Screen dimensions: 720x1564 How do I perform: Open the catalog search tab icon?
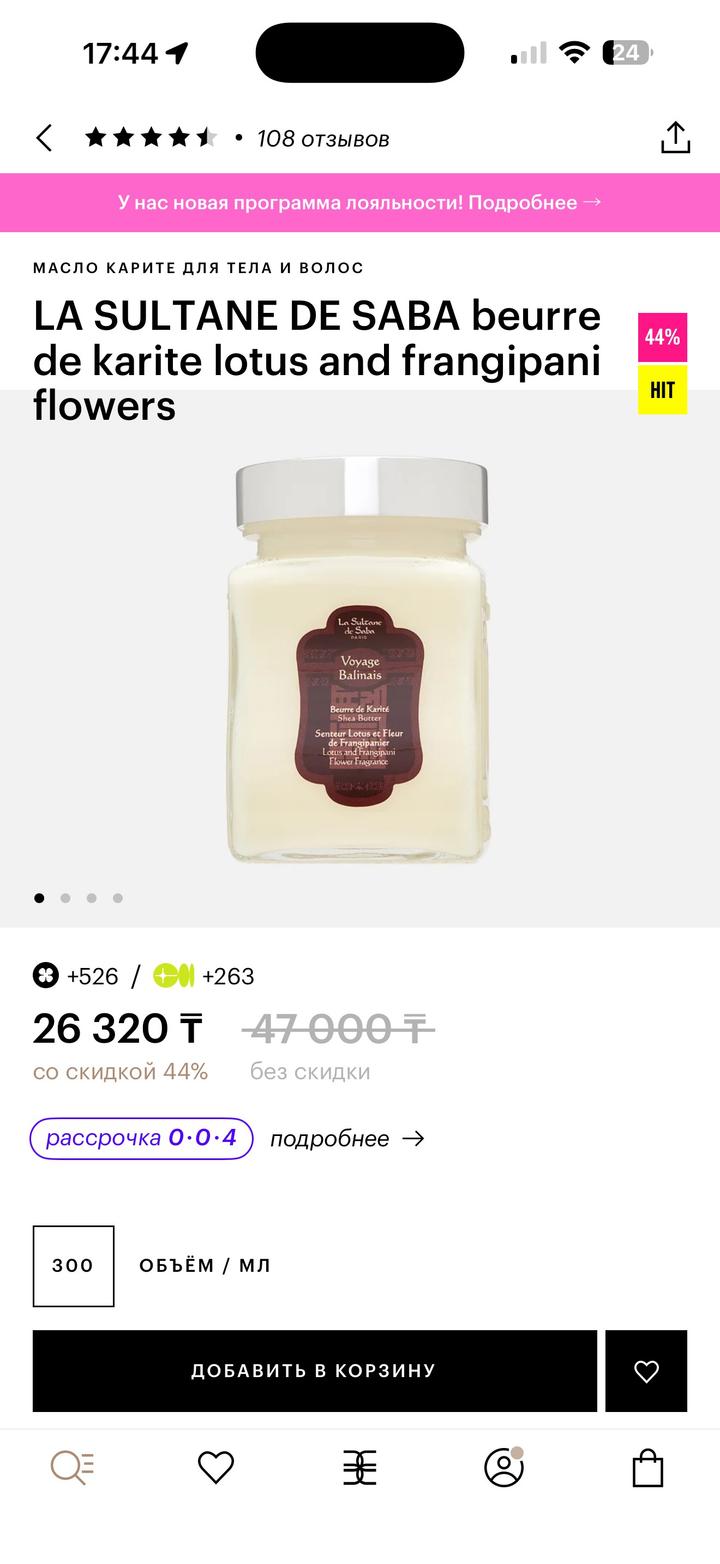click(72, 1468)
